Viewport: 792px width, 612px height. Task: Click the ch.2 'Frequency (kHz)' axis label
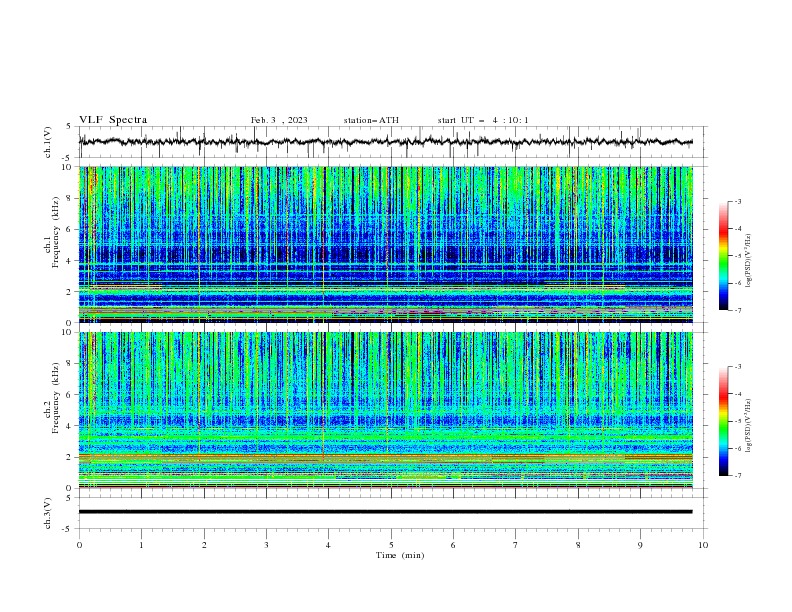(x=55, y=398)
